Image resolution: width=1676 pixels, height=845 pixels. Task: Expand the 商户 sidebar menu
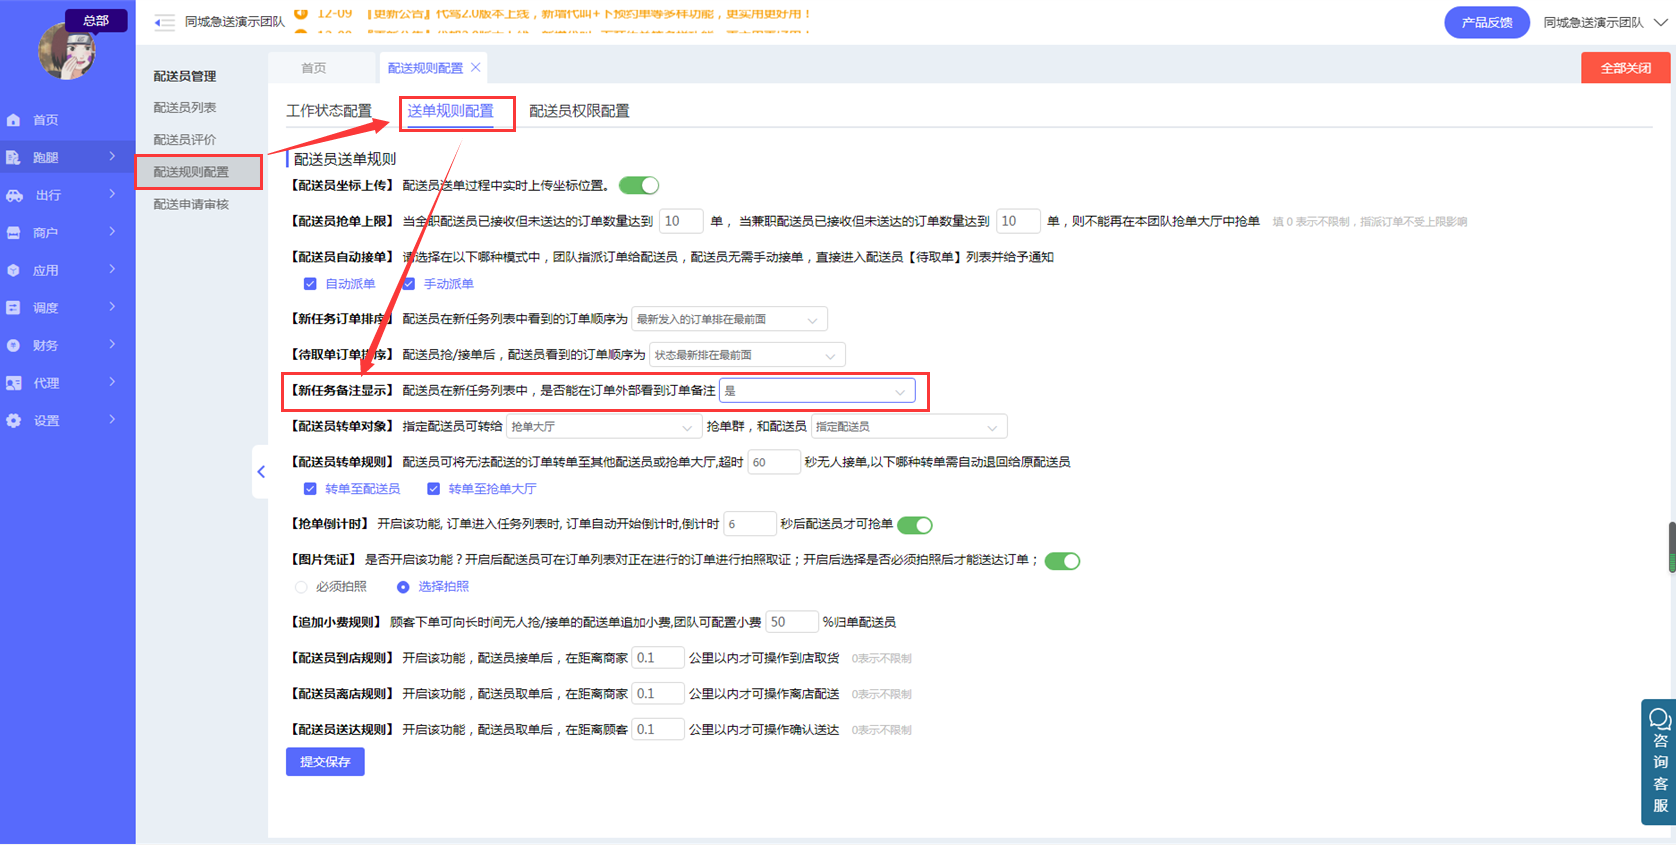click(112, 232)
